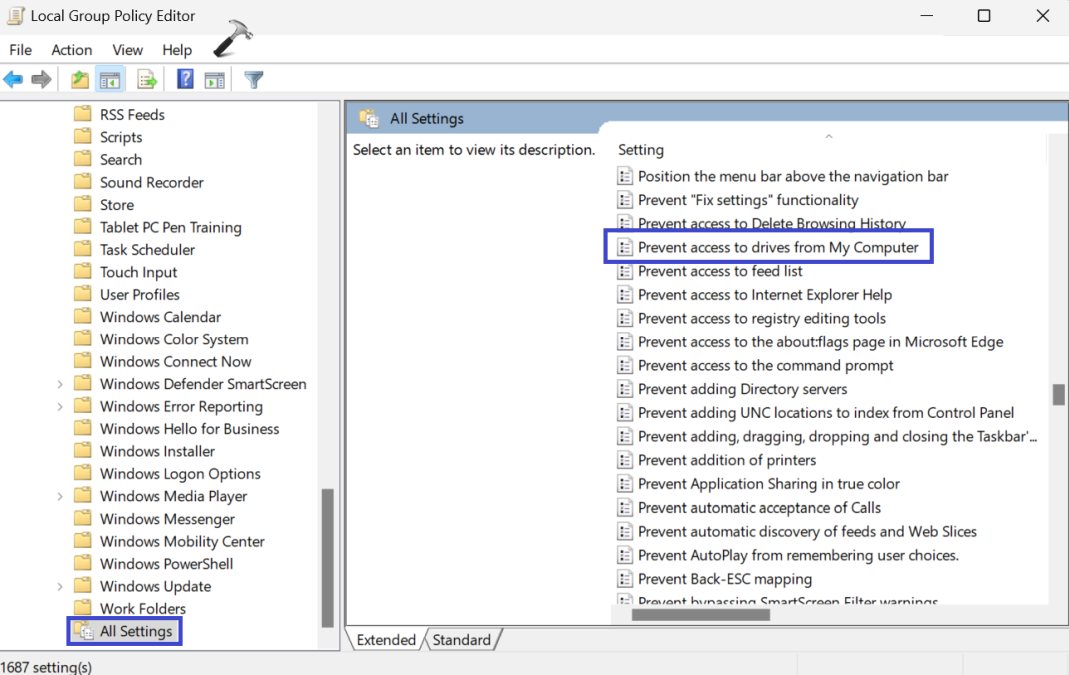Image resolution: width=1069 pixels, height=675 pixels.
Task: Switch to the Standard tab
Action: click(462, 640)
